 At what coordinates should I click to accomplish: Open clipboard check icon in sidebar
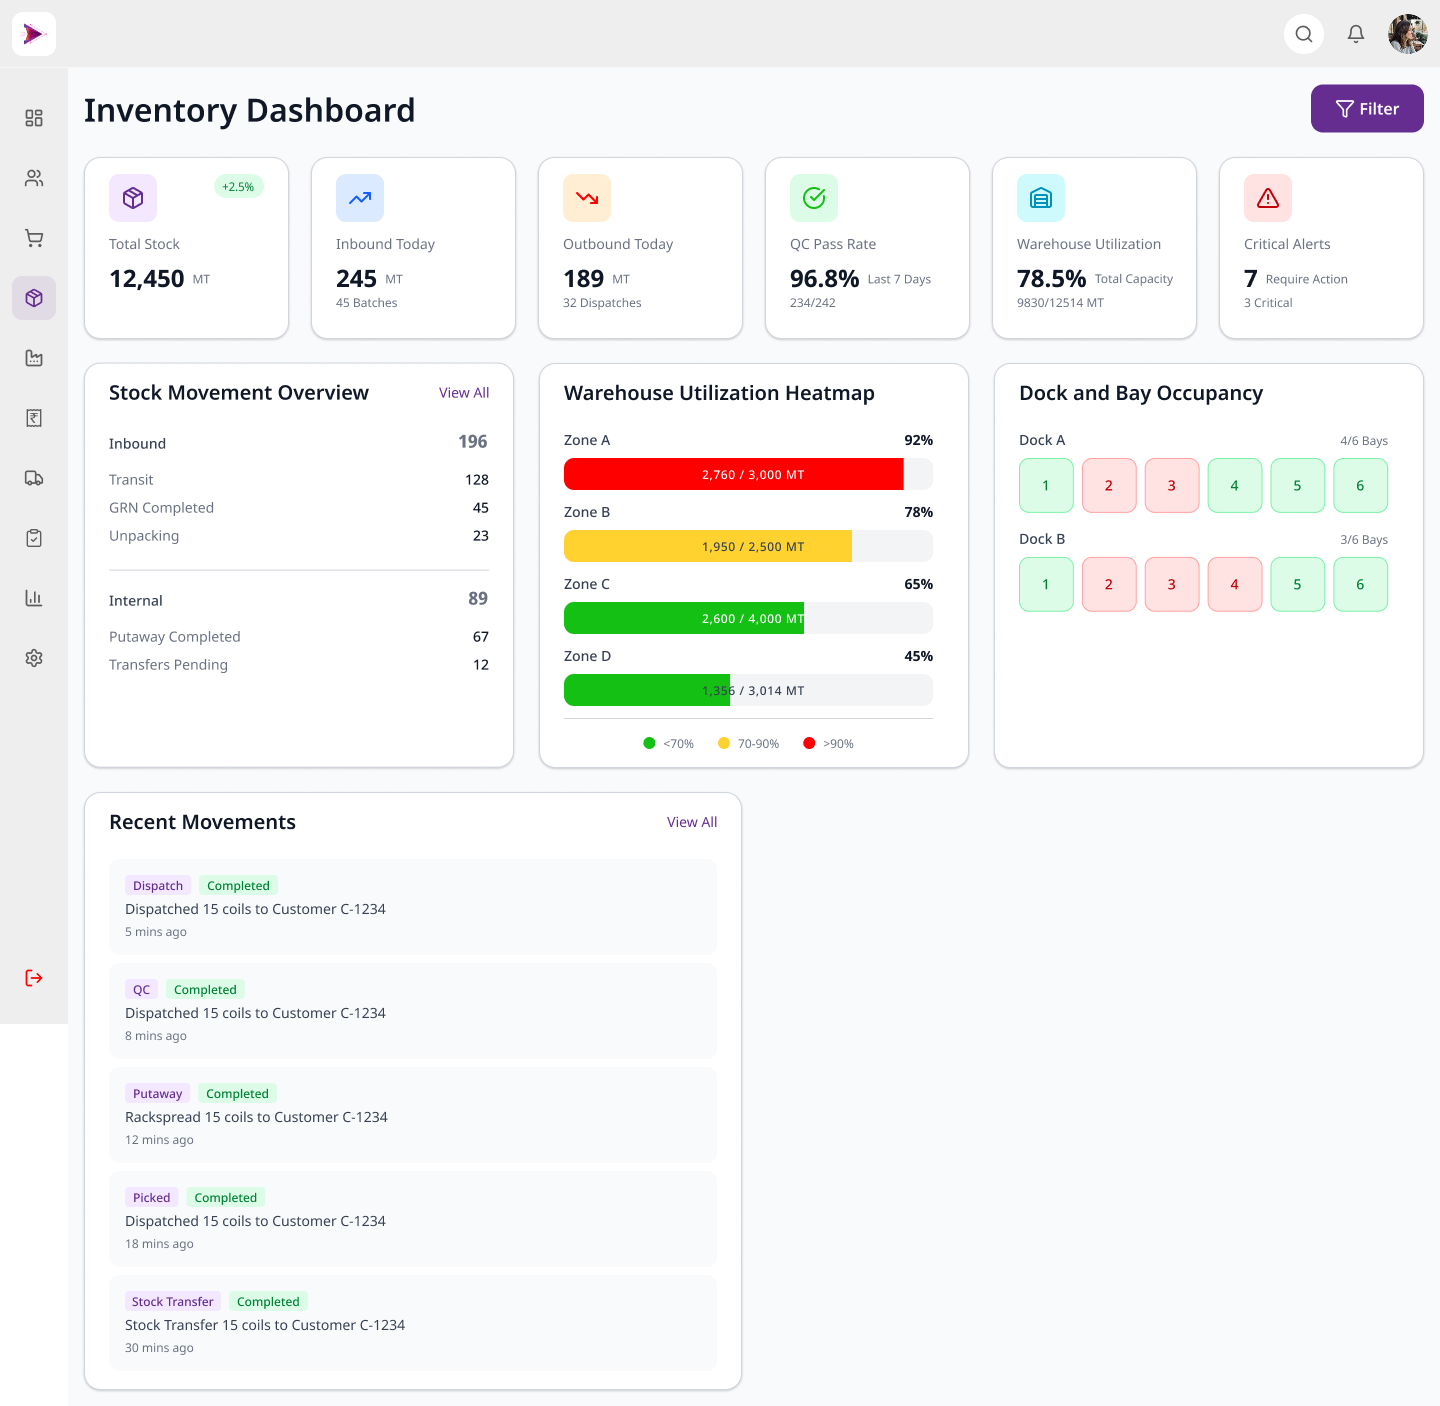click(34, 538)
